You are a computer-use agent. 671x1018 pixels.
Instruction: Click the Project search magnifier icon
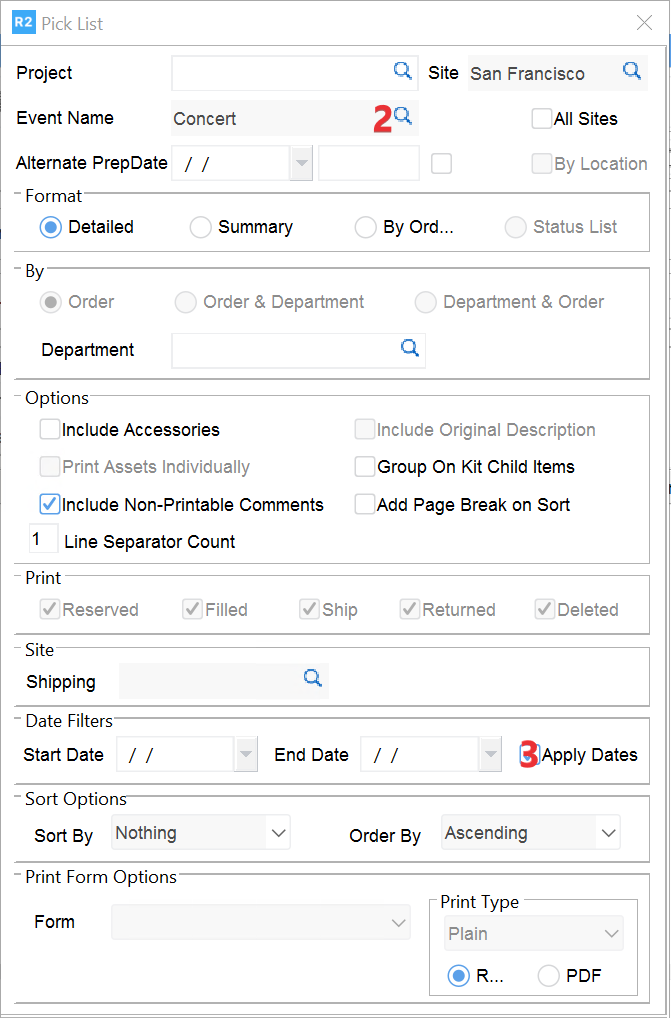402,71
